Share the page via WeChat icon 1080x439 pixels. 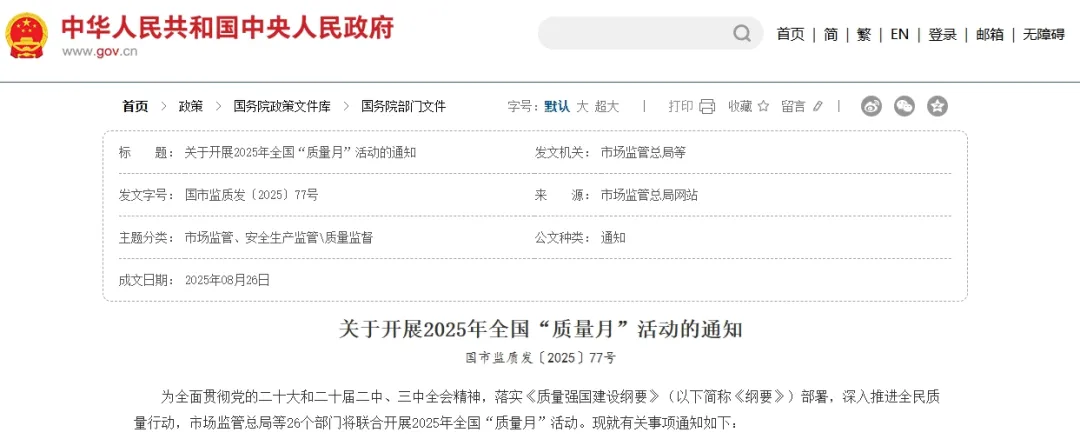(904, 106)
